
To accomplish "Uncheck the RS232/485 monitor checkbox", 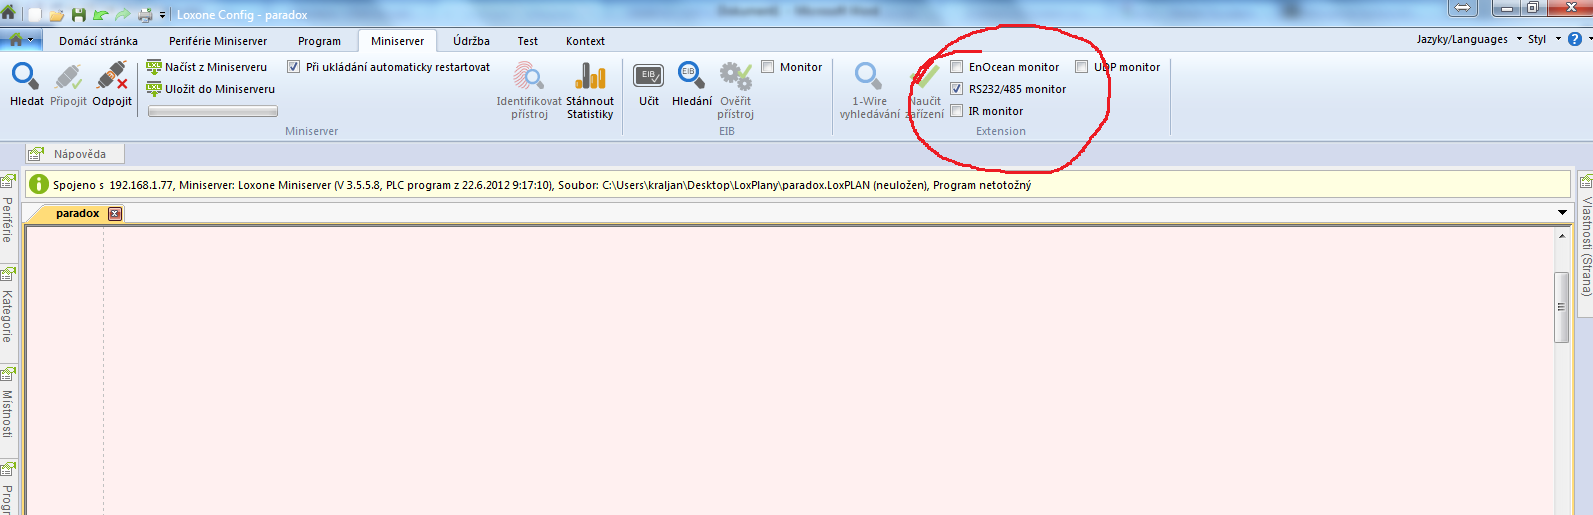I will [957, 89].
